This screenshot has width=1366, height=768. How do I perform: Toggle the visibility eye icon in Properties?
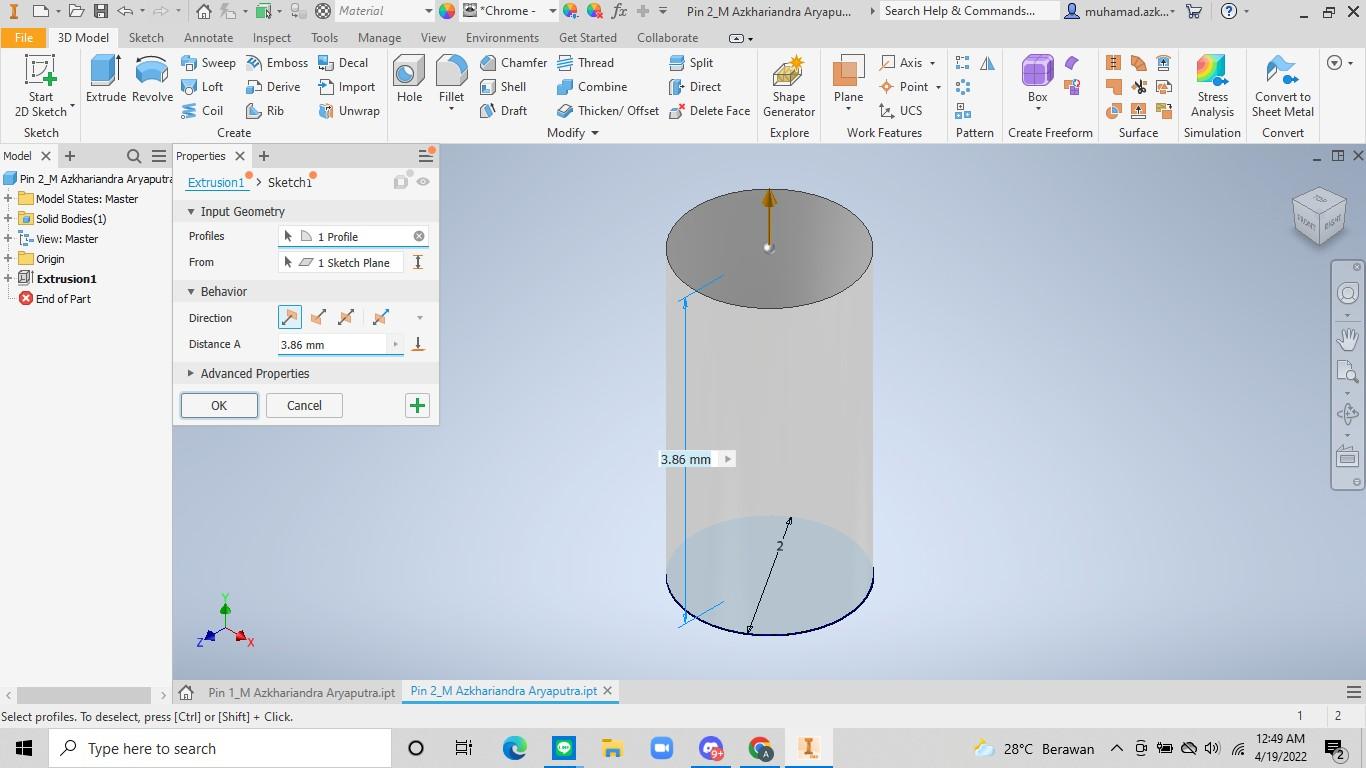[423, 182]
